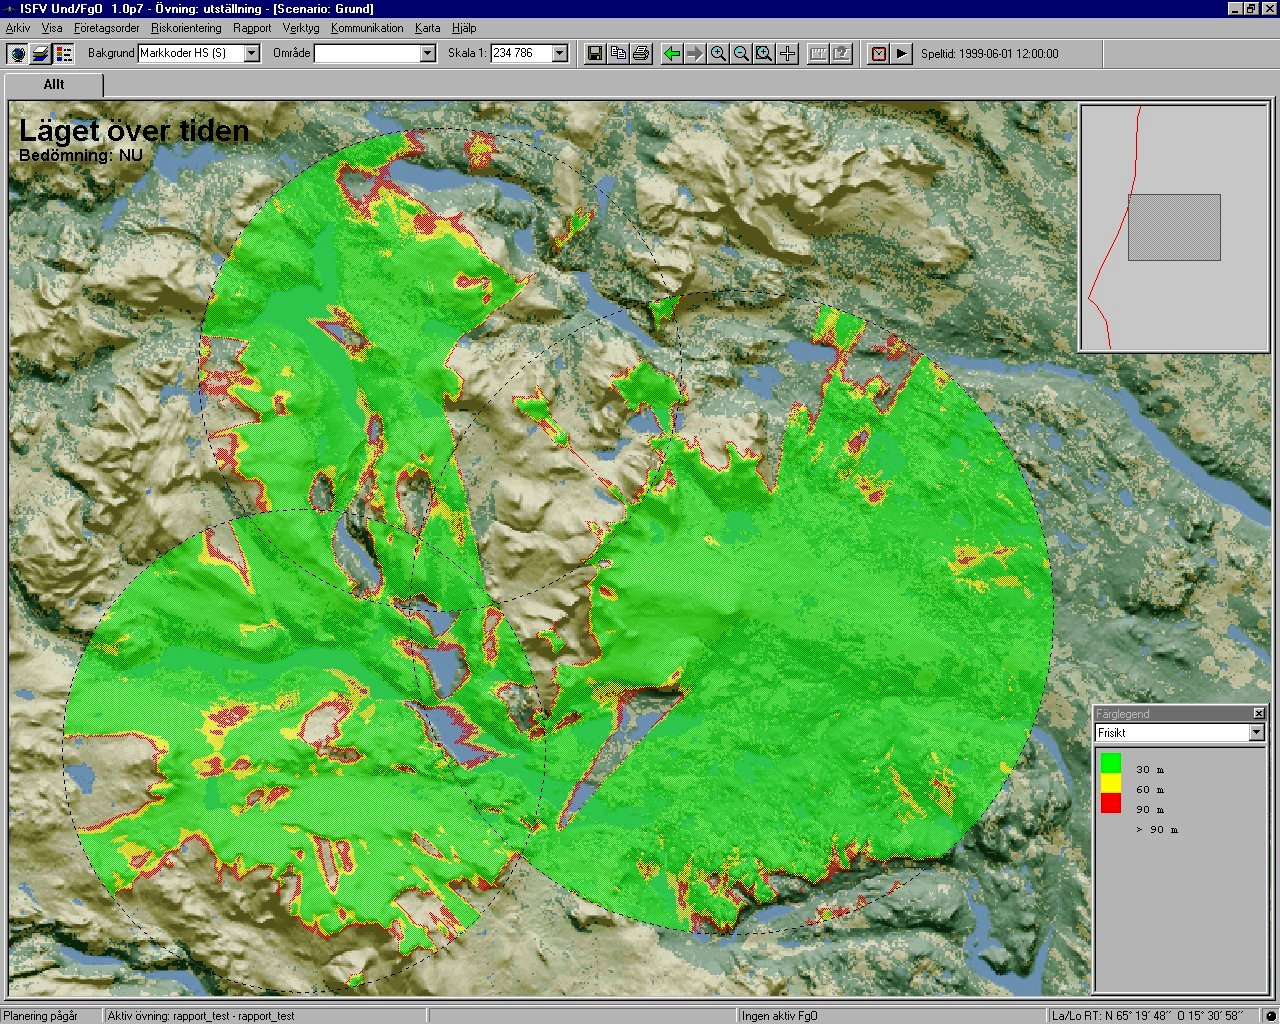
Task: Select the crosshair center tool
Action: click(x=788, y=53)
